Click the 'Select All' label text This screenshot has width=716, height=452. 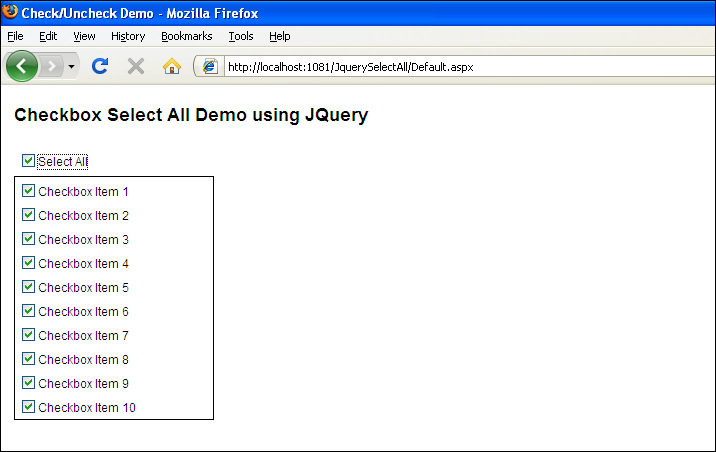[62, 162]
